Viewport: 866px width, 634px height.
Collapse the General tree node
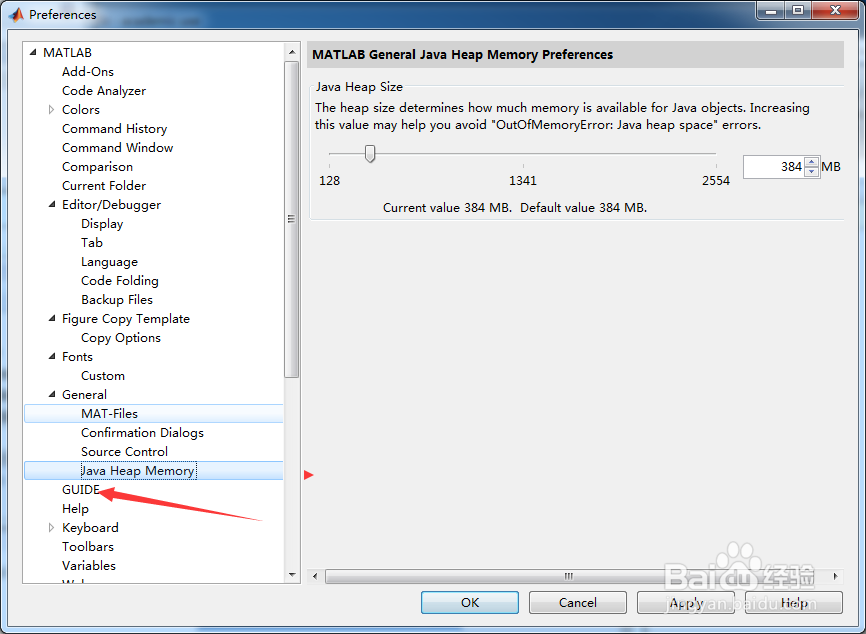click(52, 394)
